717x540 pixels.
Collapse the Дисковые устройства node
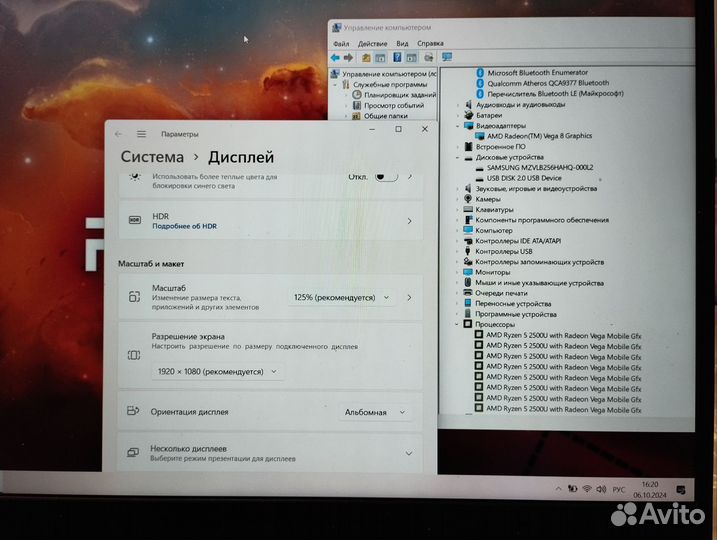457,158
